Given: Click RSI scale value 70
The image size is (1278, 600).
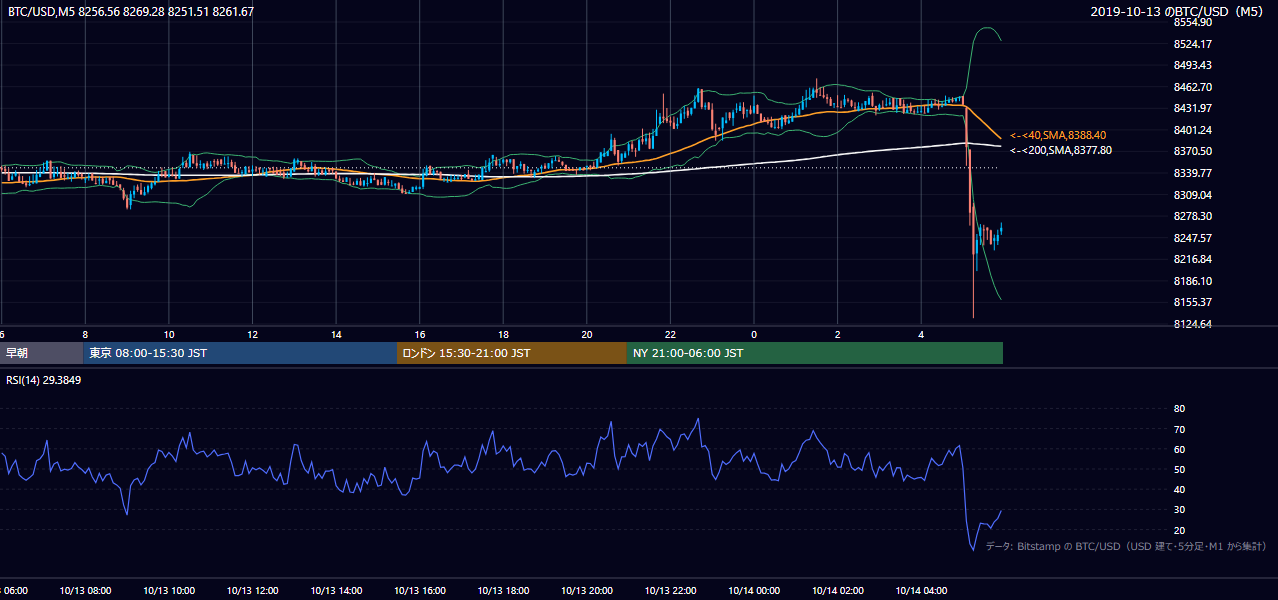Looking at the screenshot, I should pos(1180,429).
